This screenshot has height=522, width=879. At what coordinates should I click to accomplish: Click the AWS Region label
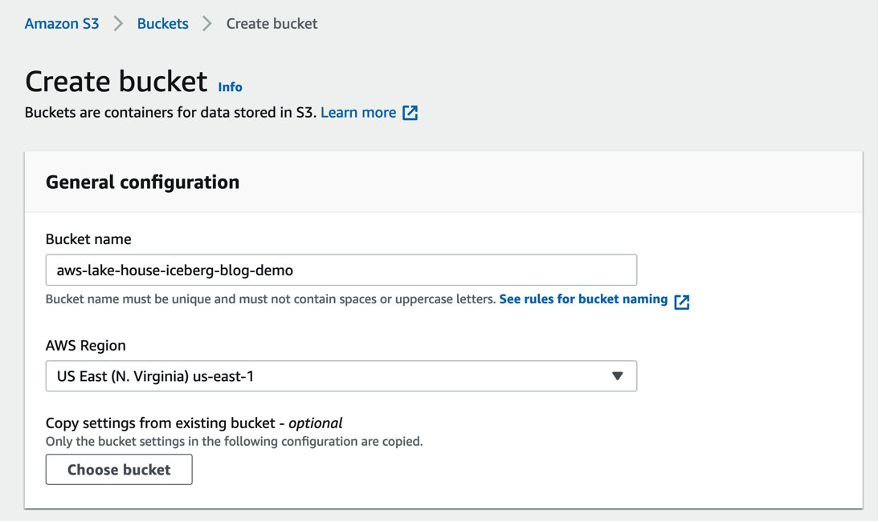pos(86,345)
